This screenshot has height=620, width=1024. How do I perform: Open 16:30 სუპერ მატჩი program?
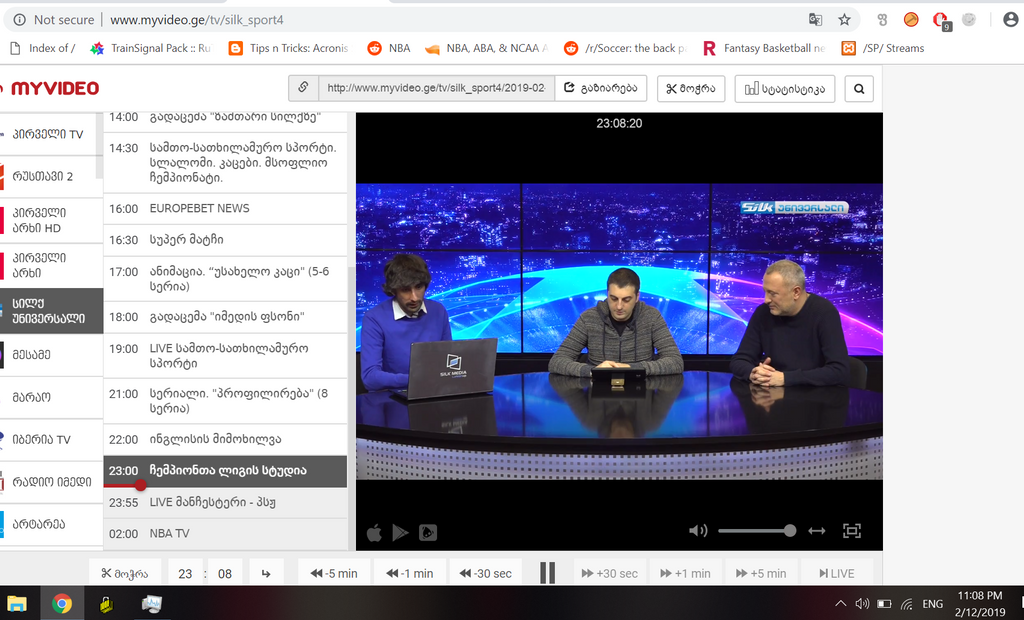[225, 240]
